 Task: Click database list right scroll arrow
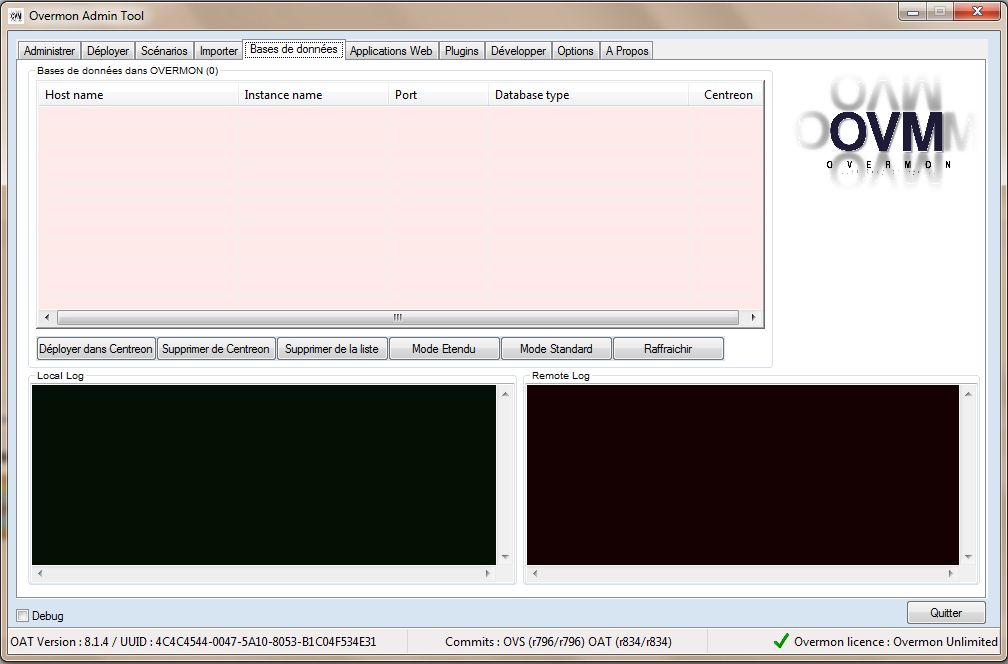click(x=753, y=318)
